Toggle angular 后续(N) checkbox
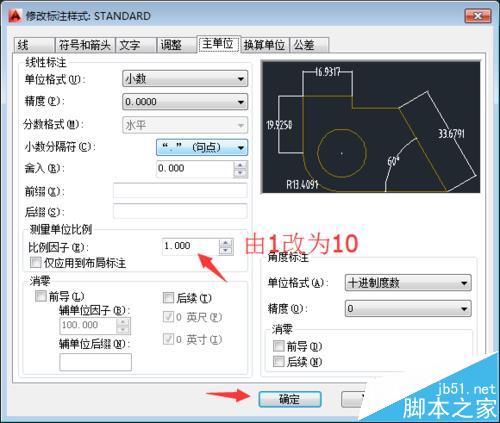 [x=279, y=362]
